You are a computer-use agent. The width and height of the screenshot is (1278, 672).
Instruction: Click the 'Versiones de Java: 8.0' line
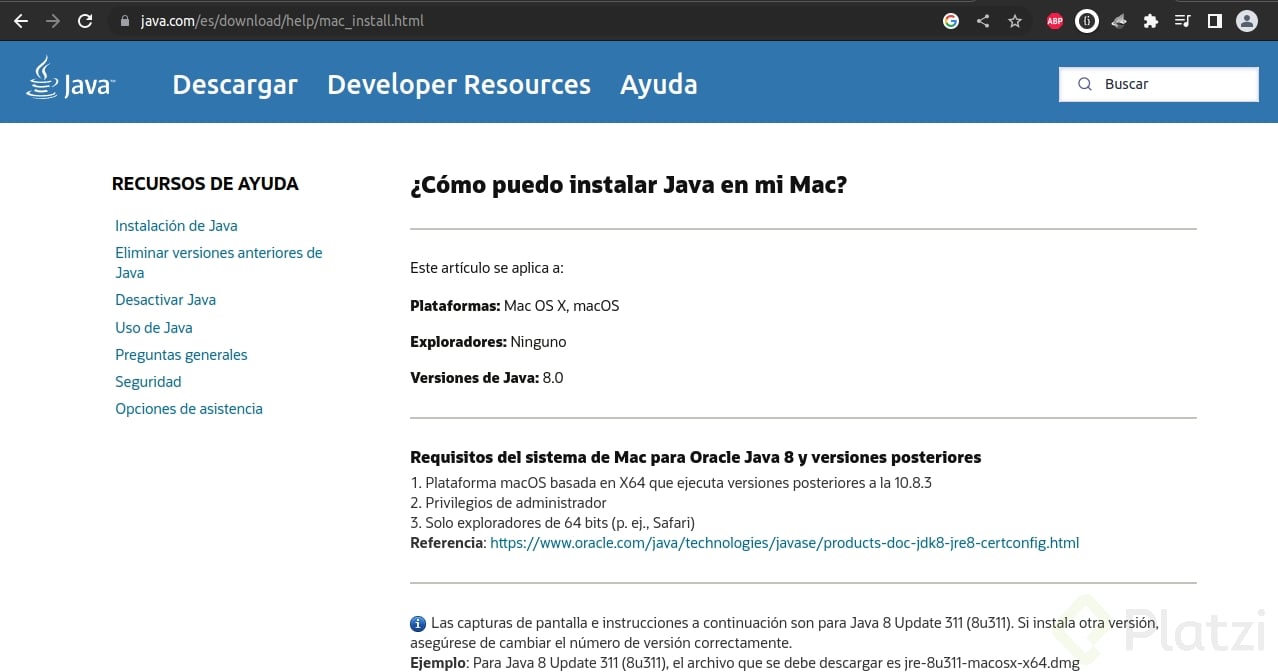[x=487, y=378]
